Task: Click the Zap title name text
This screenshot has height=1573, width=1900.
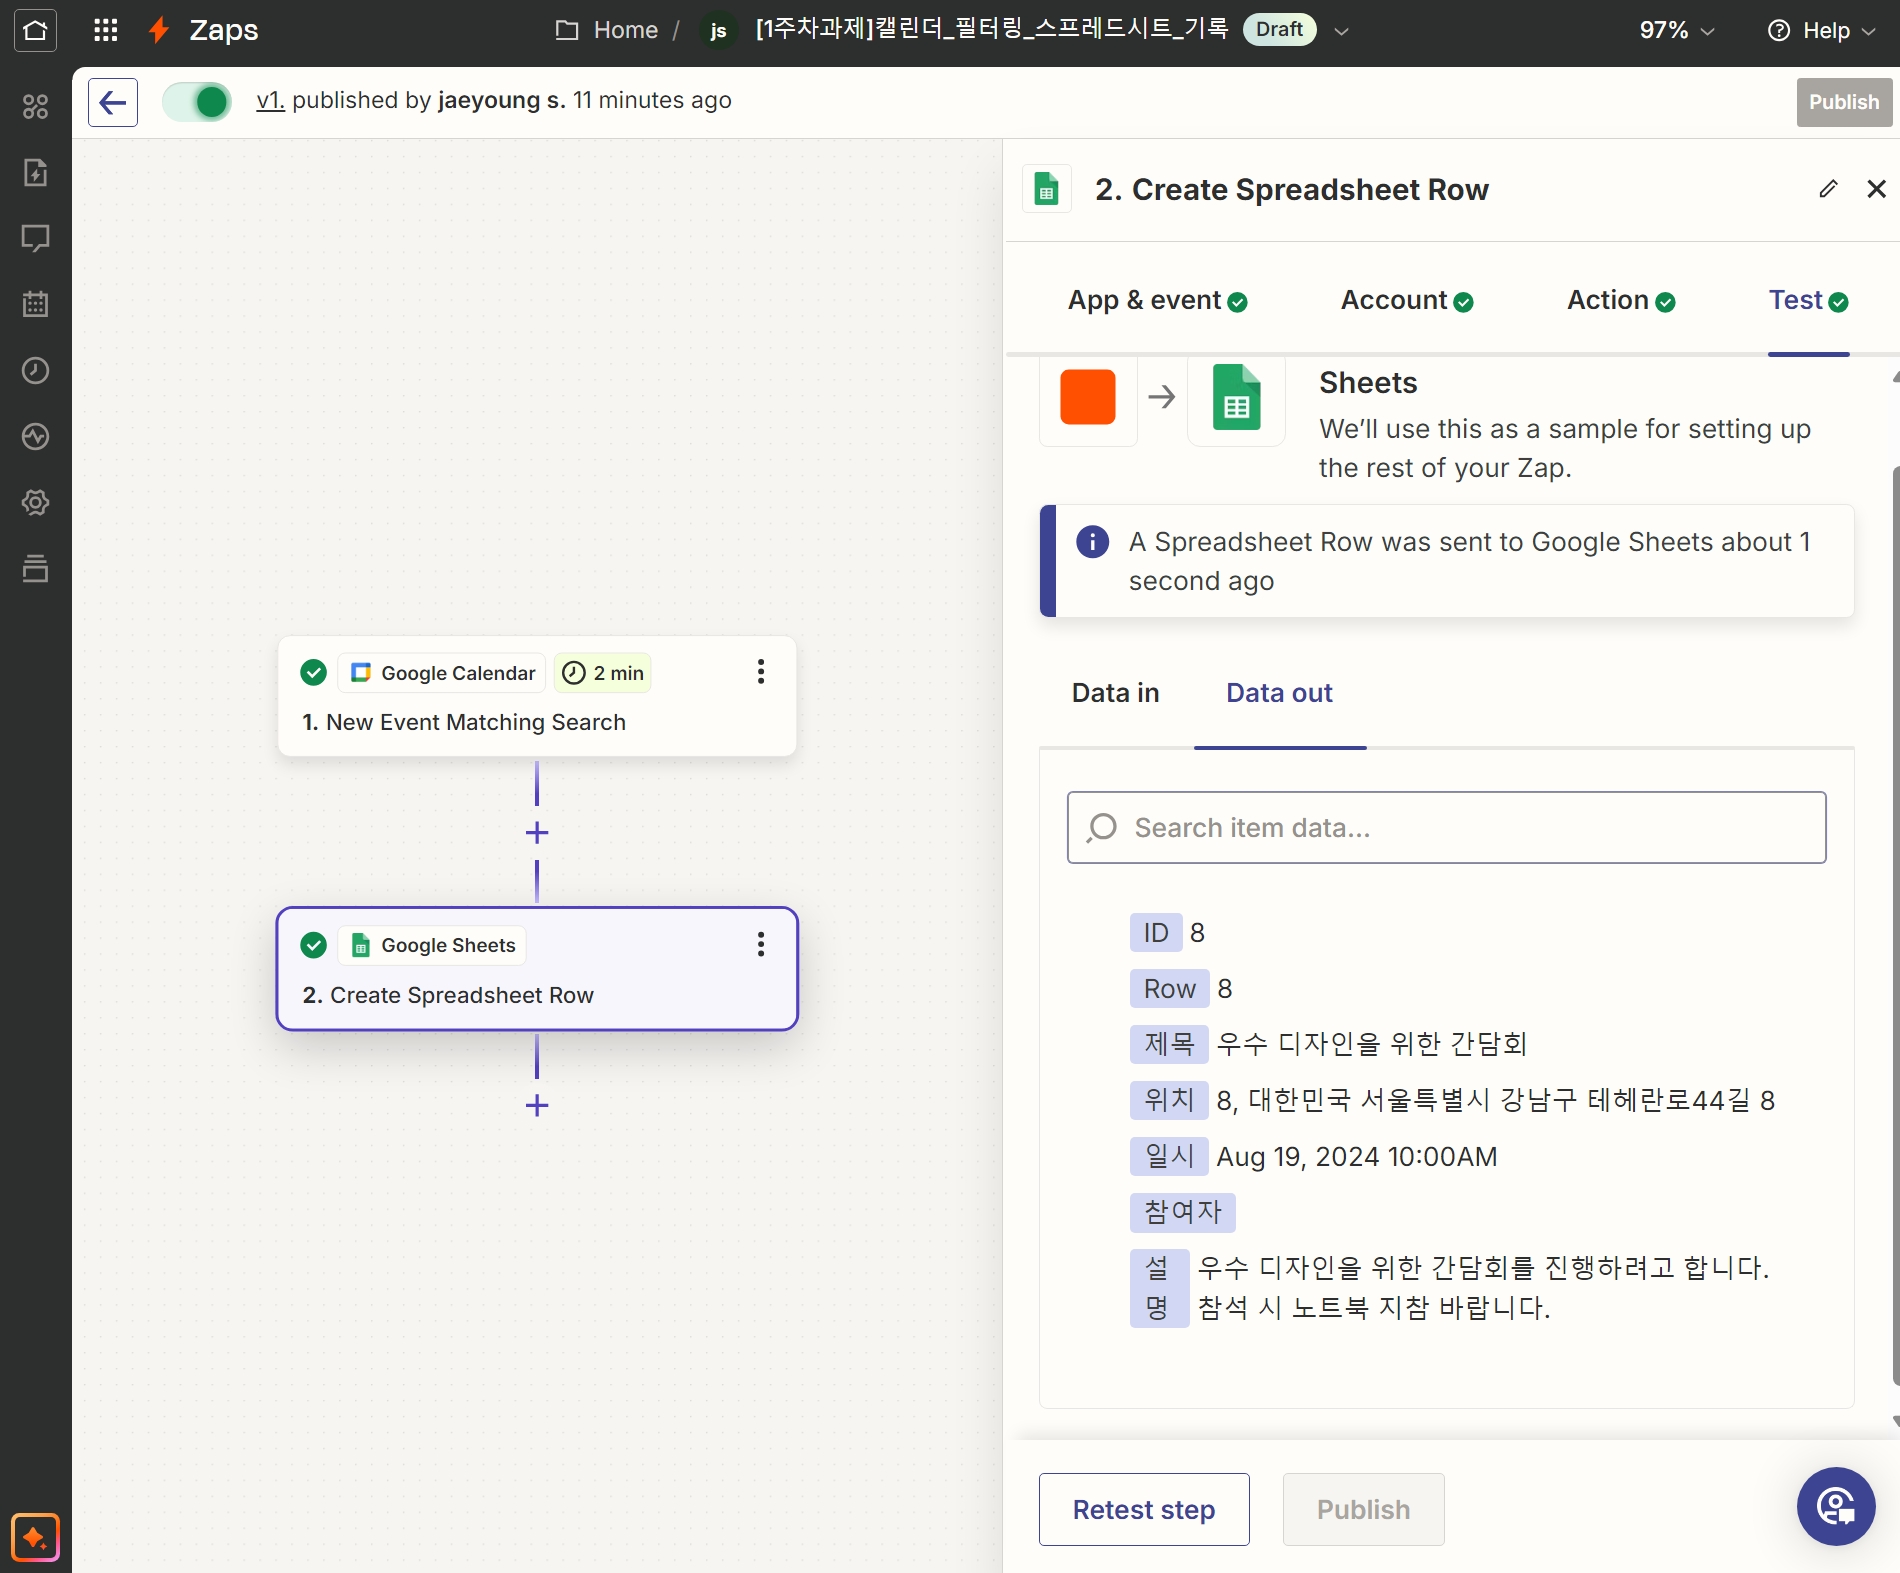Action: click(991, 29)
